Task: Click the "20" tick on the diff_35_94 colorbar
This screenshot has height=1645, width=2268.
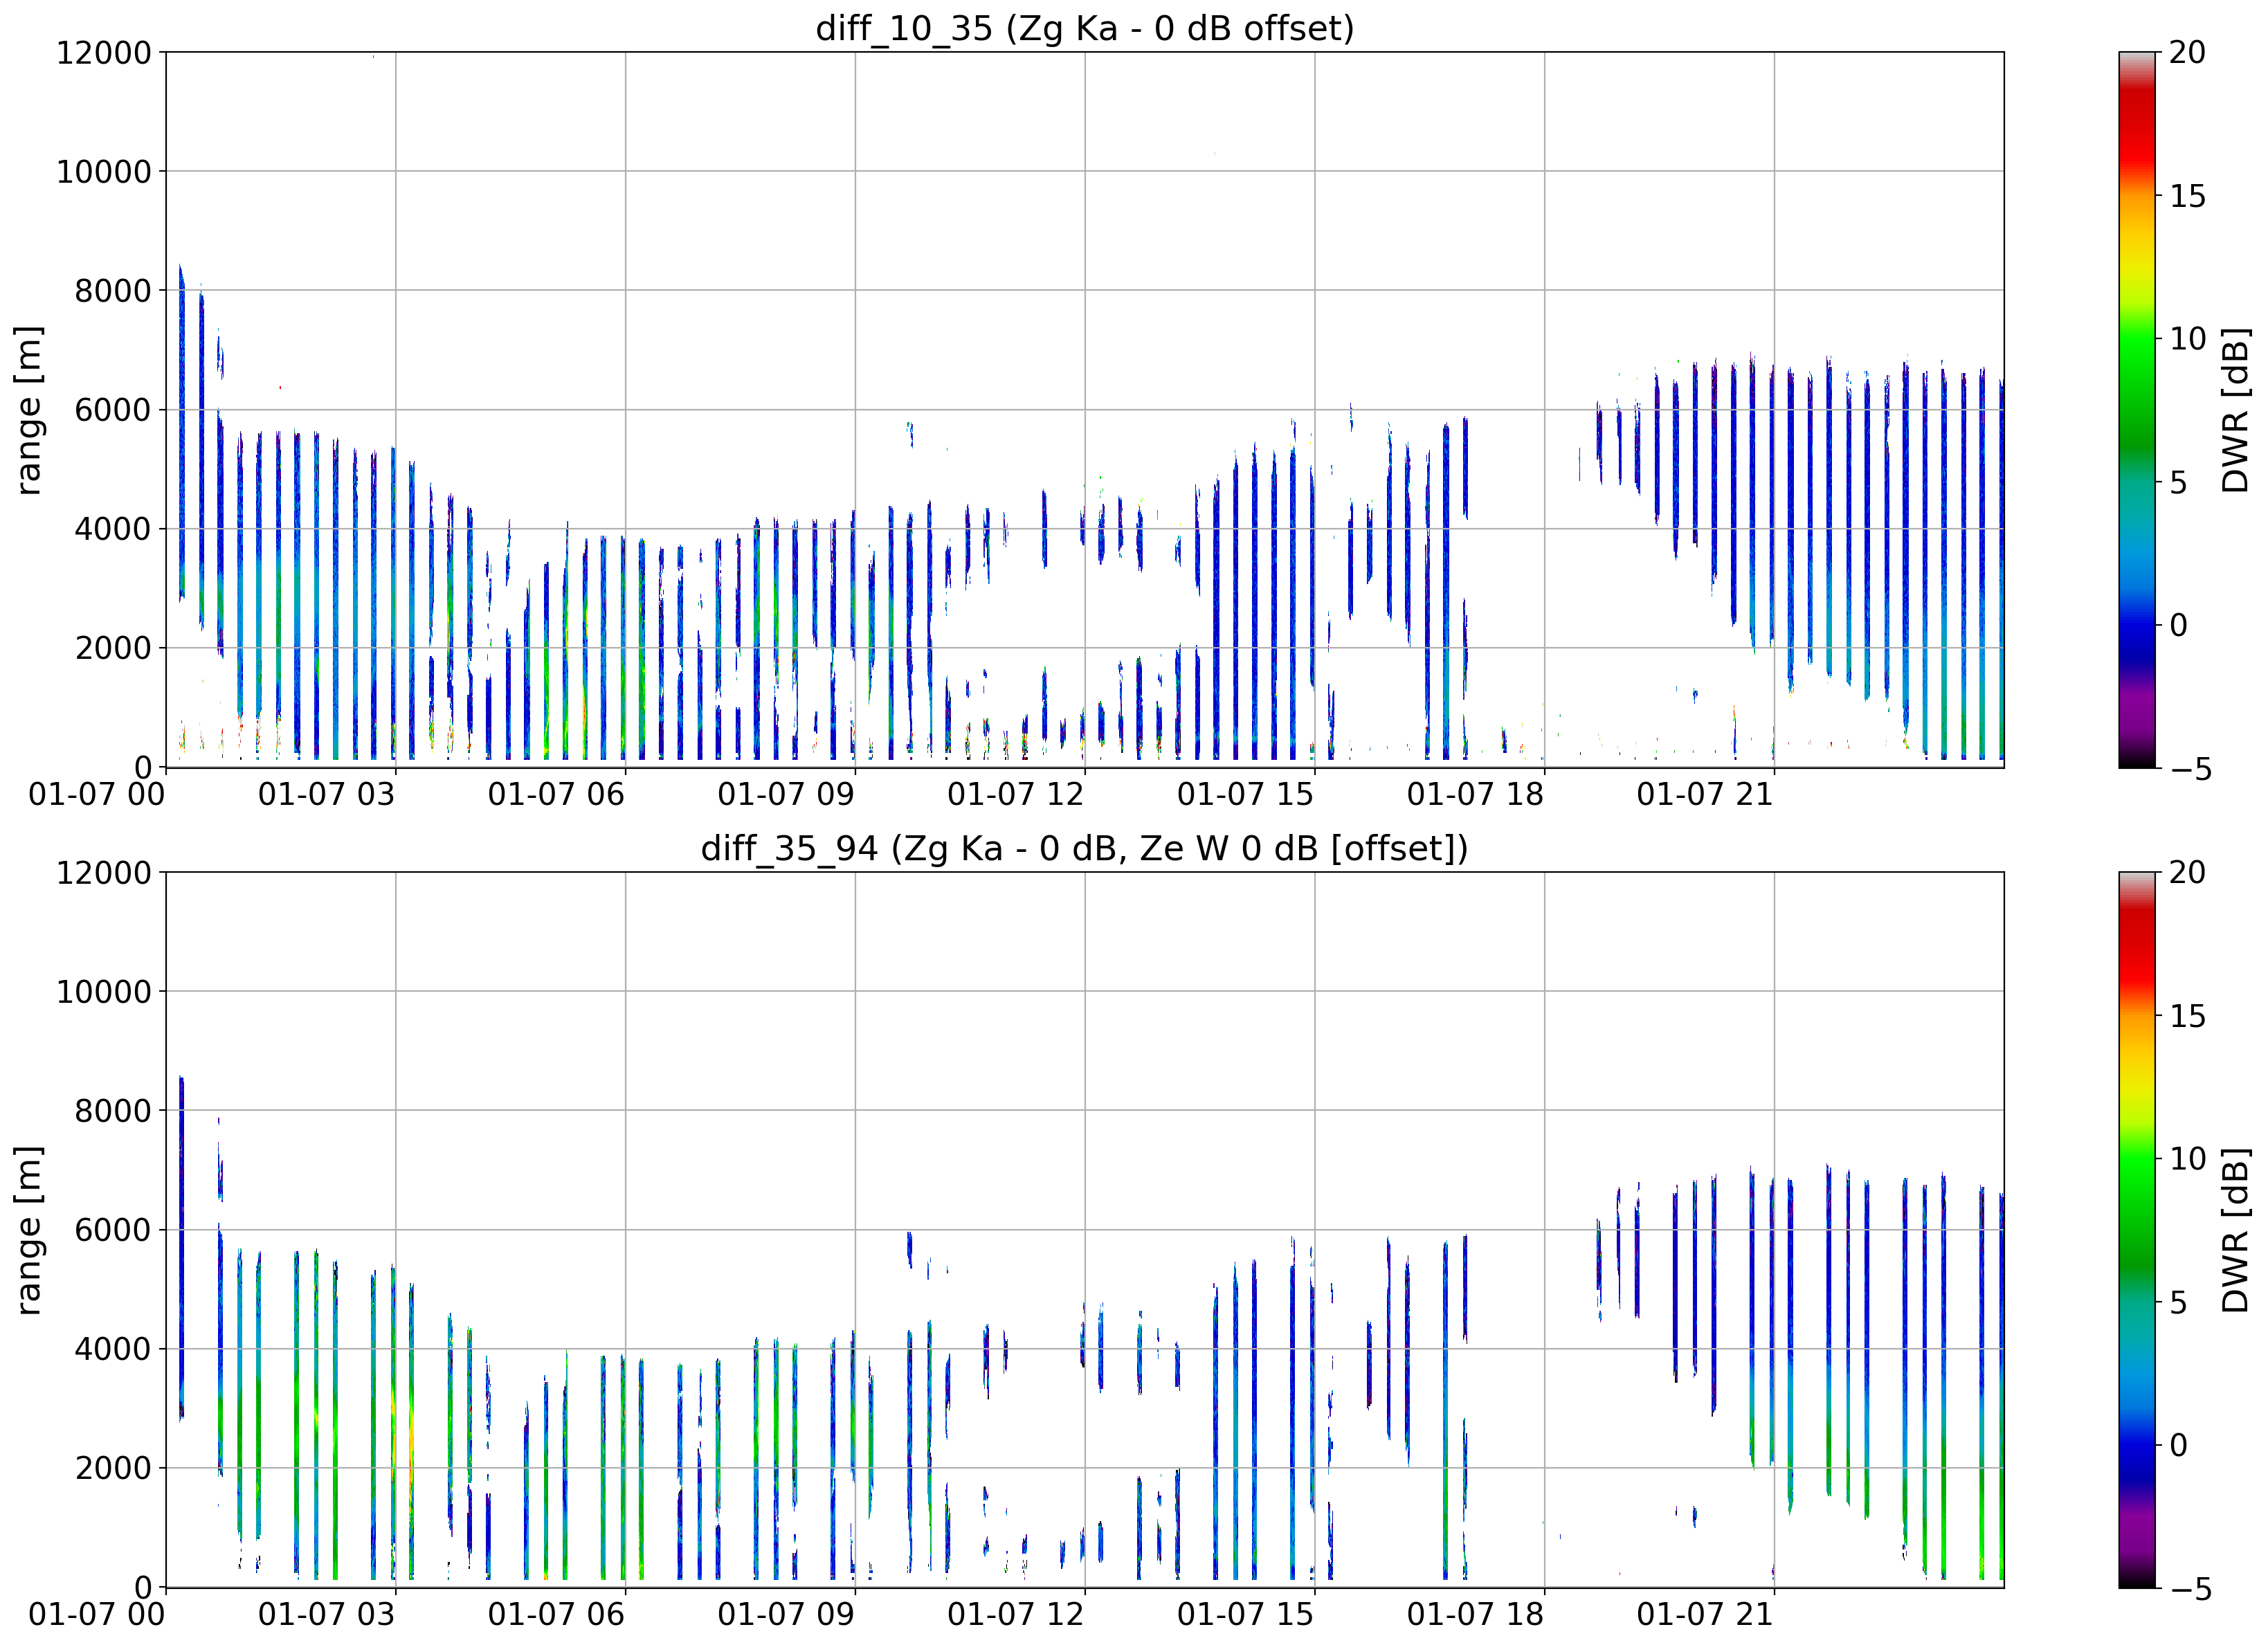Action: click(x=2187, y=872)
